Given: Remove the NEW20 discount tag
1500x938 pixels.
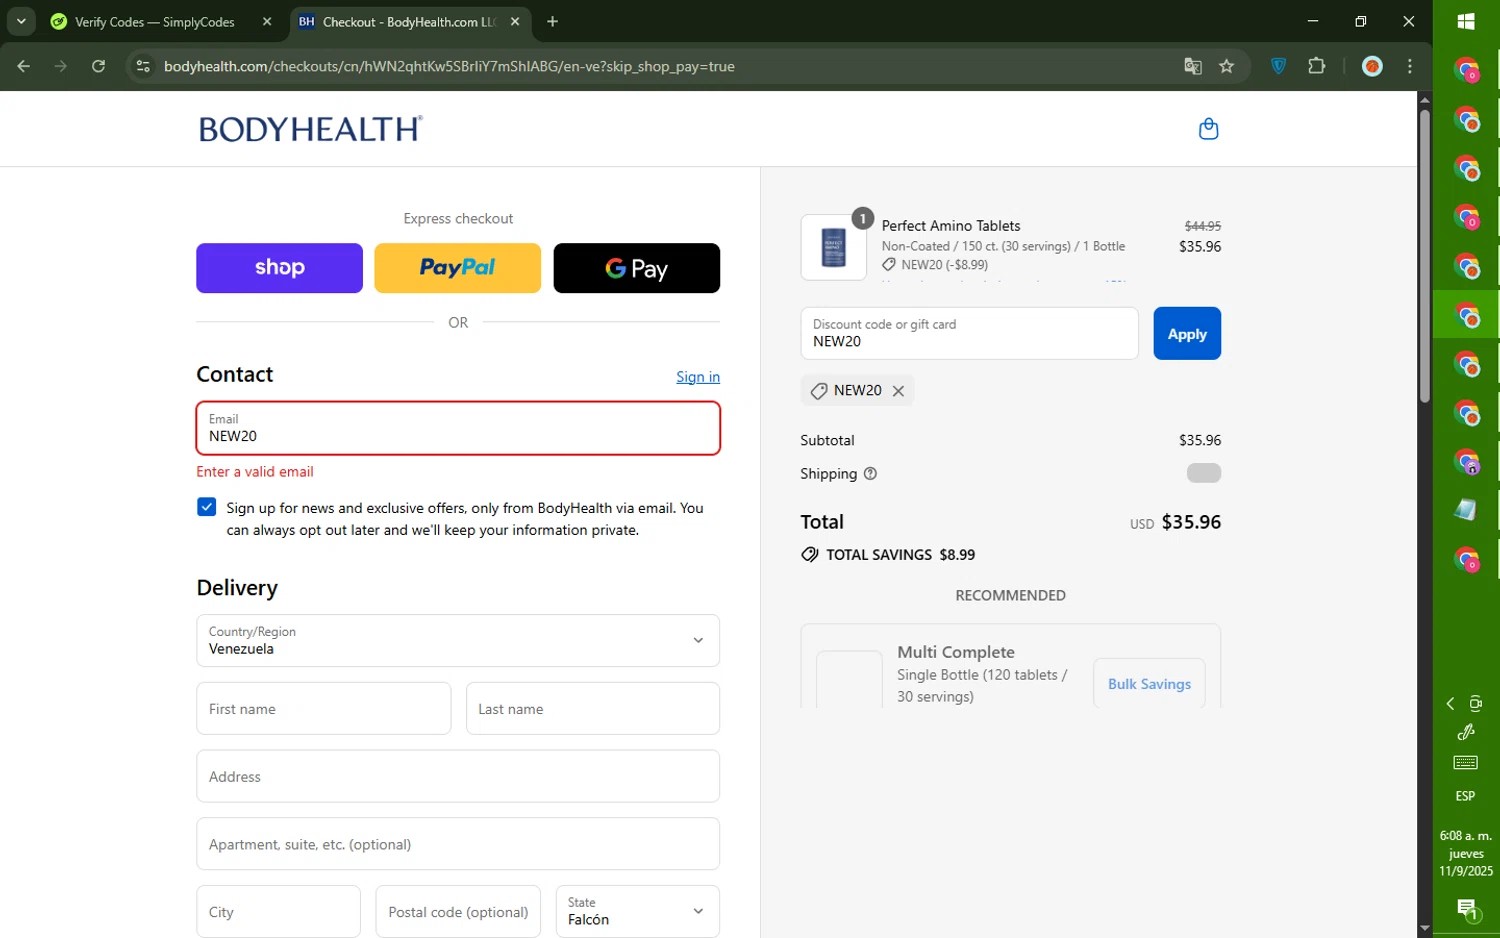Looking at the screenshot, I should 898,391.
